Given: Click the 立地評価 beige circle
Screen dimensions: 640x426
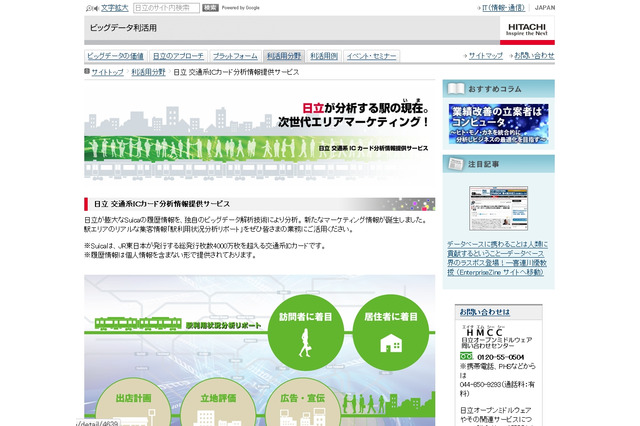Looking at the screenshot, I should click(x=218, y=402).
